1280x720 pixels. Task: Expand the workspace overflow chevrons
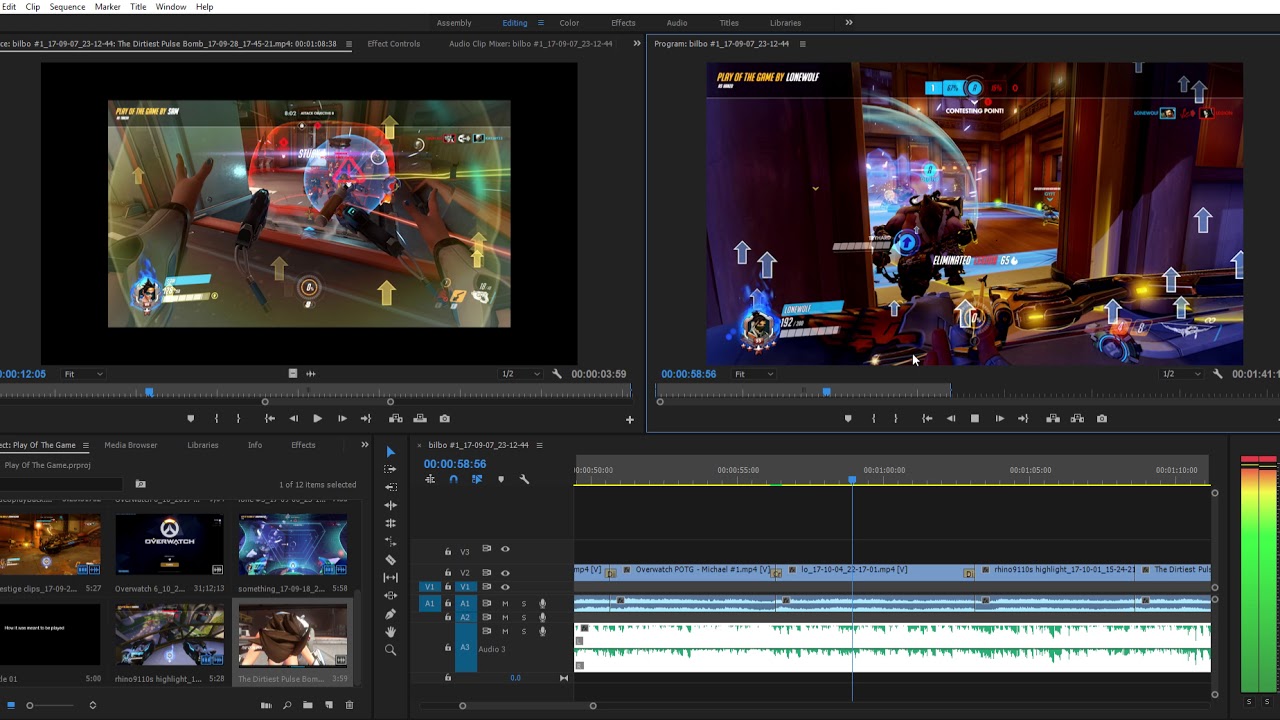pos(849,23)
